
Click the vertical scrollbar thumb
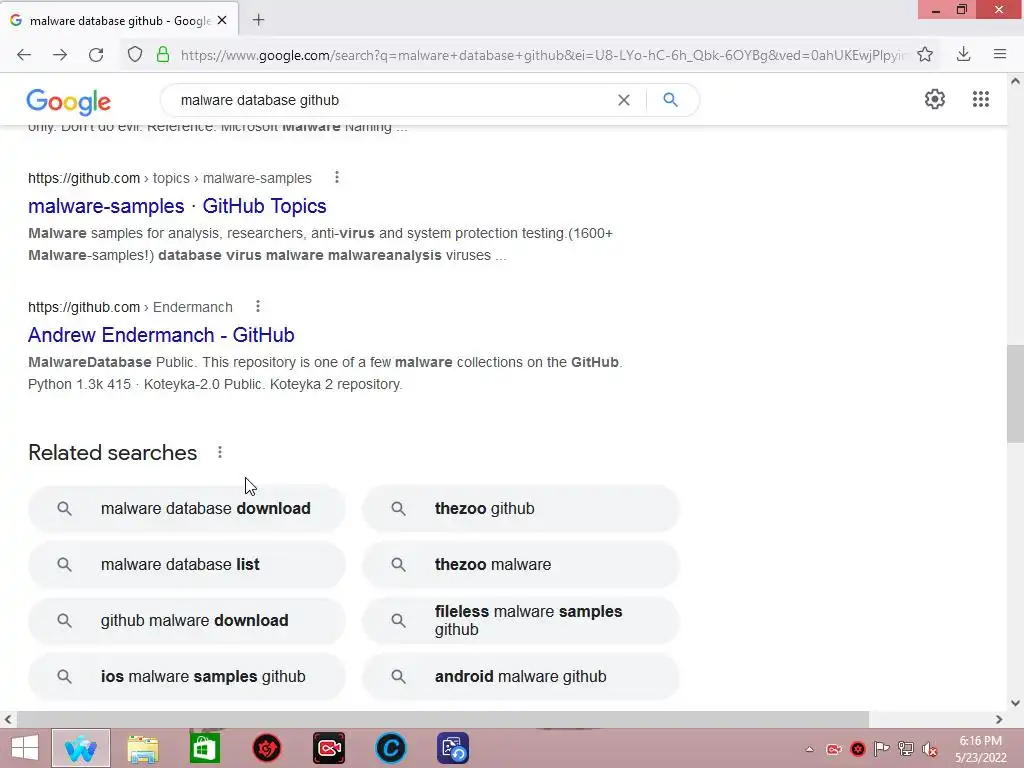tap(1015, 394)
